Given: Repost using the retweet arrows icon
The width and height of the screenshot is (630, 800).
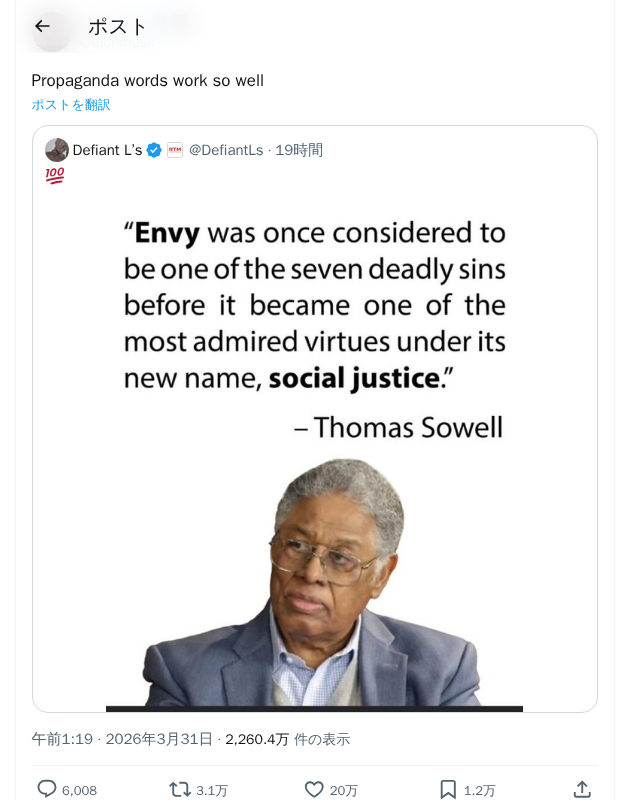Looking at the screenshot, I should 181,789.
